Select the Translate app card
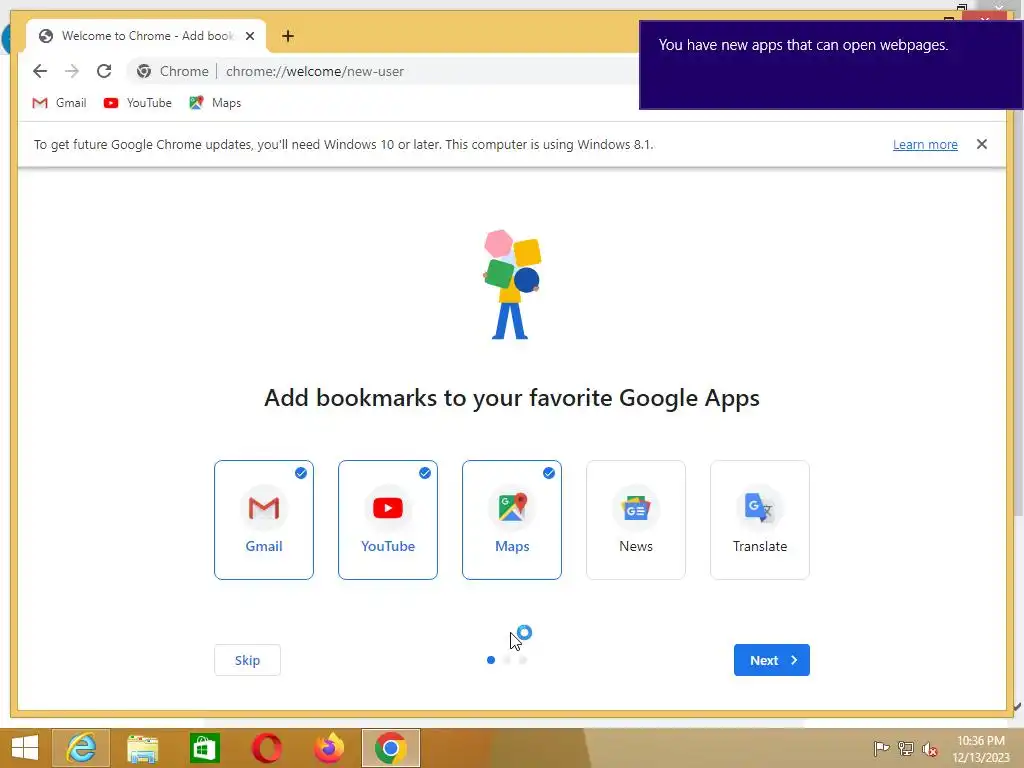The height and width of the screenshot is (768, 1024). [760, 520]
